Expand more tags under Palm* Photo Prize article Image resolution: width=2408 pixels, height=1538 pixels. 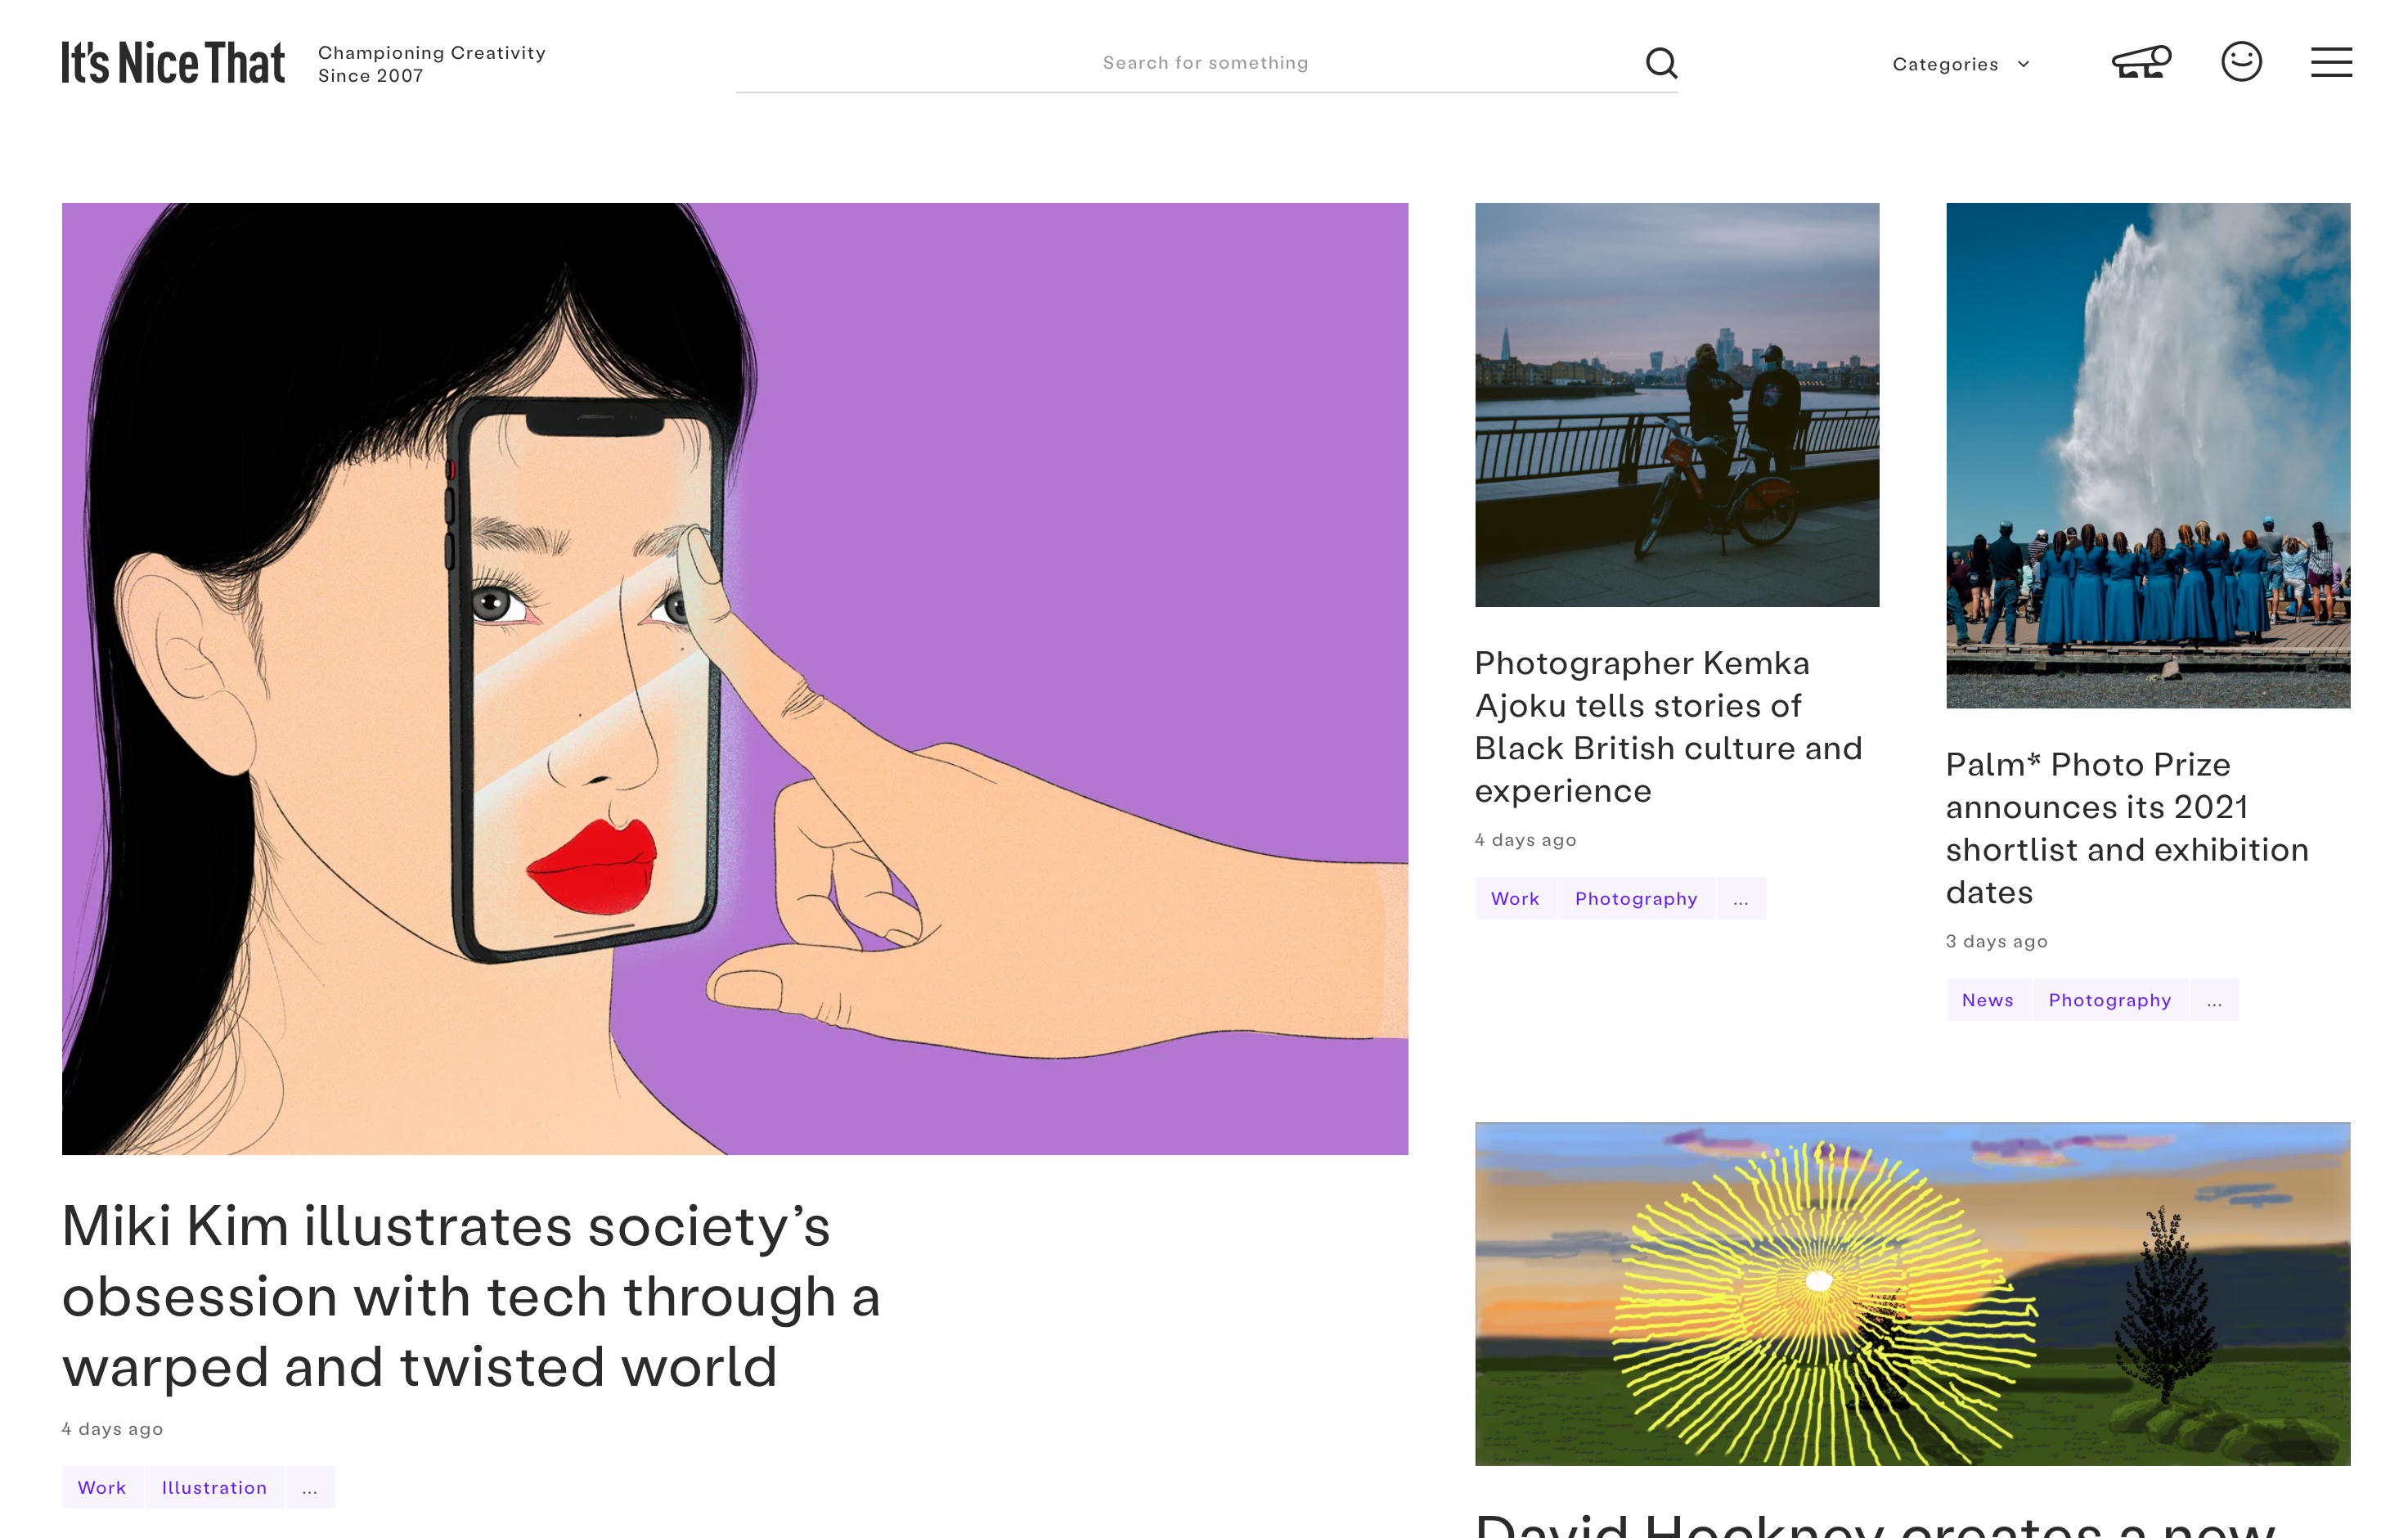pyautogui.click(x=2214, y=1000)
